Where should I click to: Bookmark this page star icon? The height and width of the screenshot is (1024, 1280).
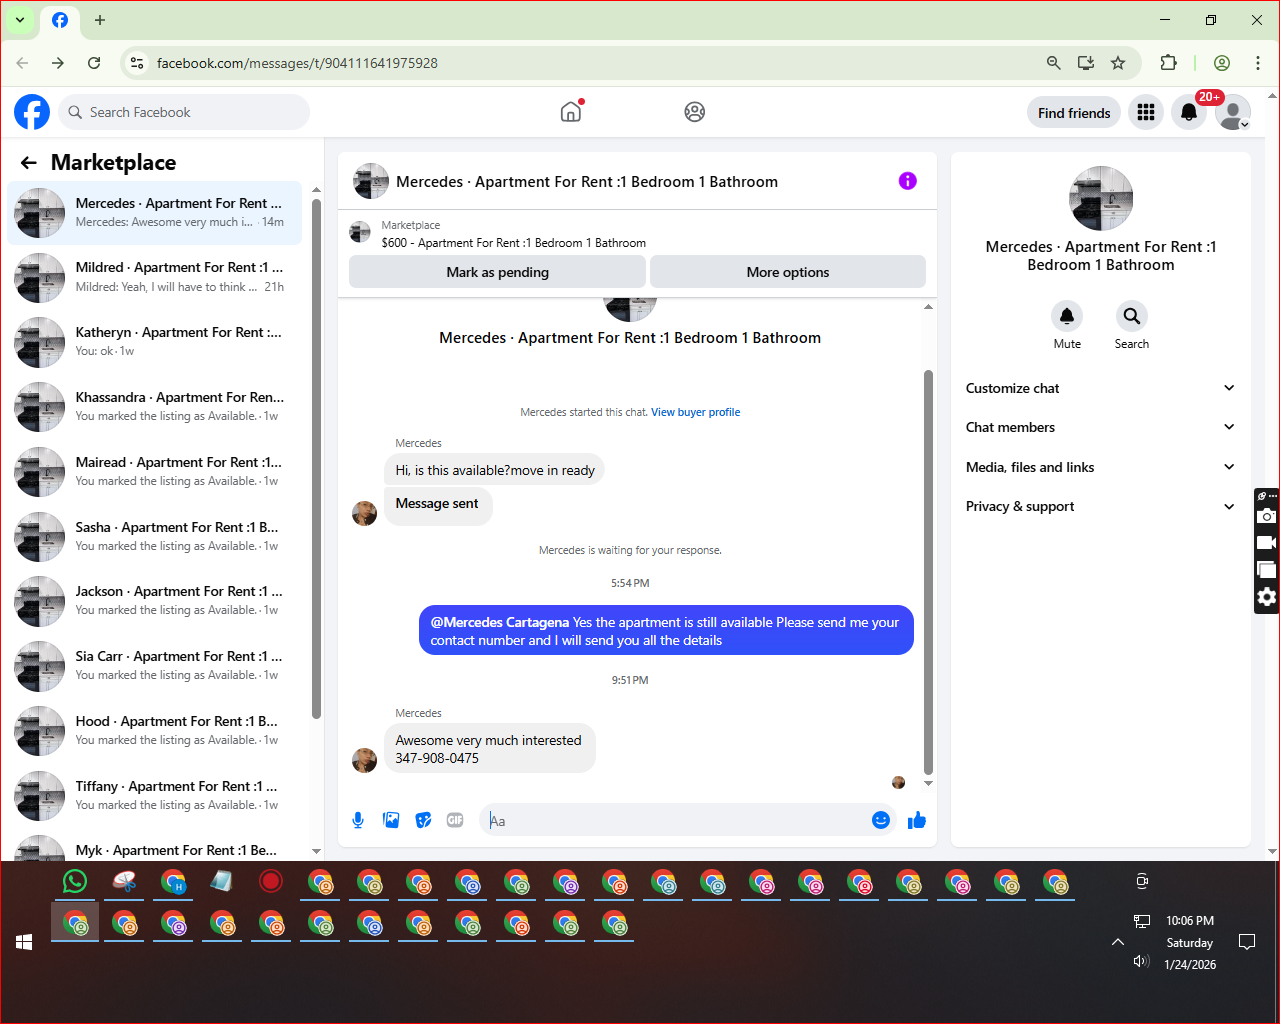pyautogui.click(x=1118, y=63)
